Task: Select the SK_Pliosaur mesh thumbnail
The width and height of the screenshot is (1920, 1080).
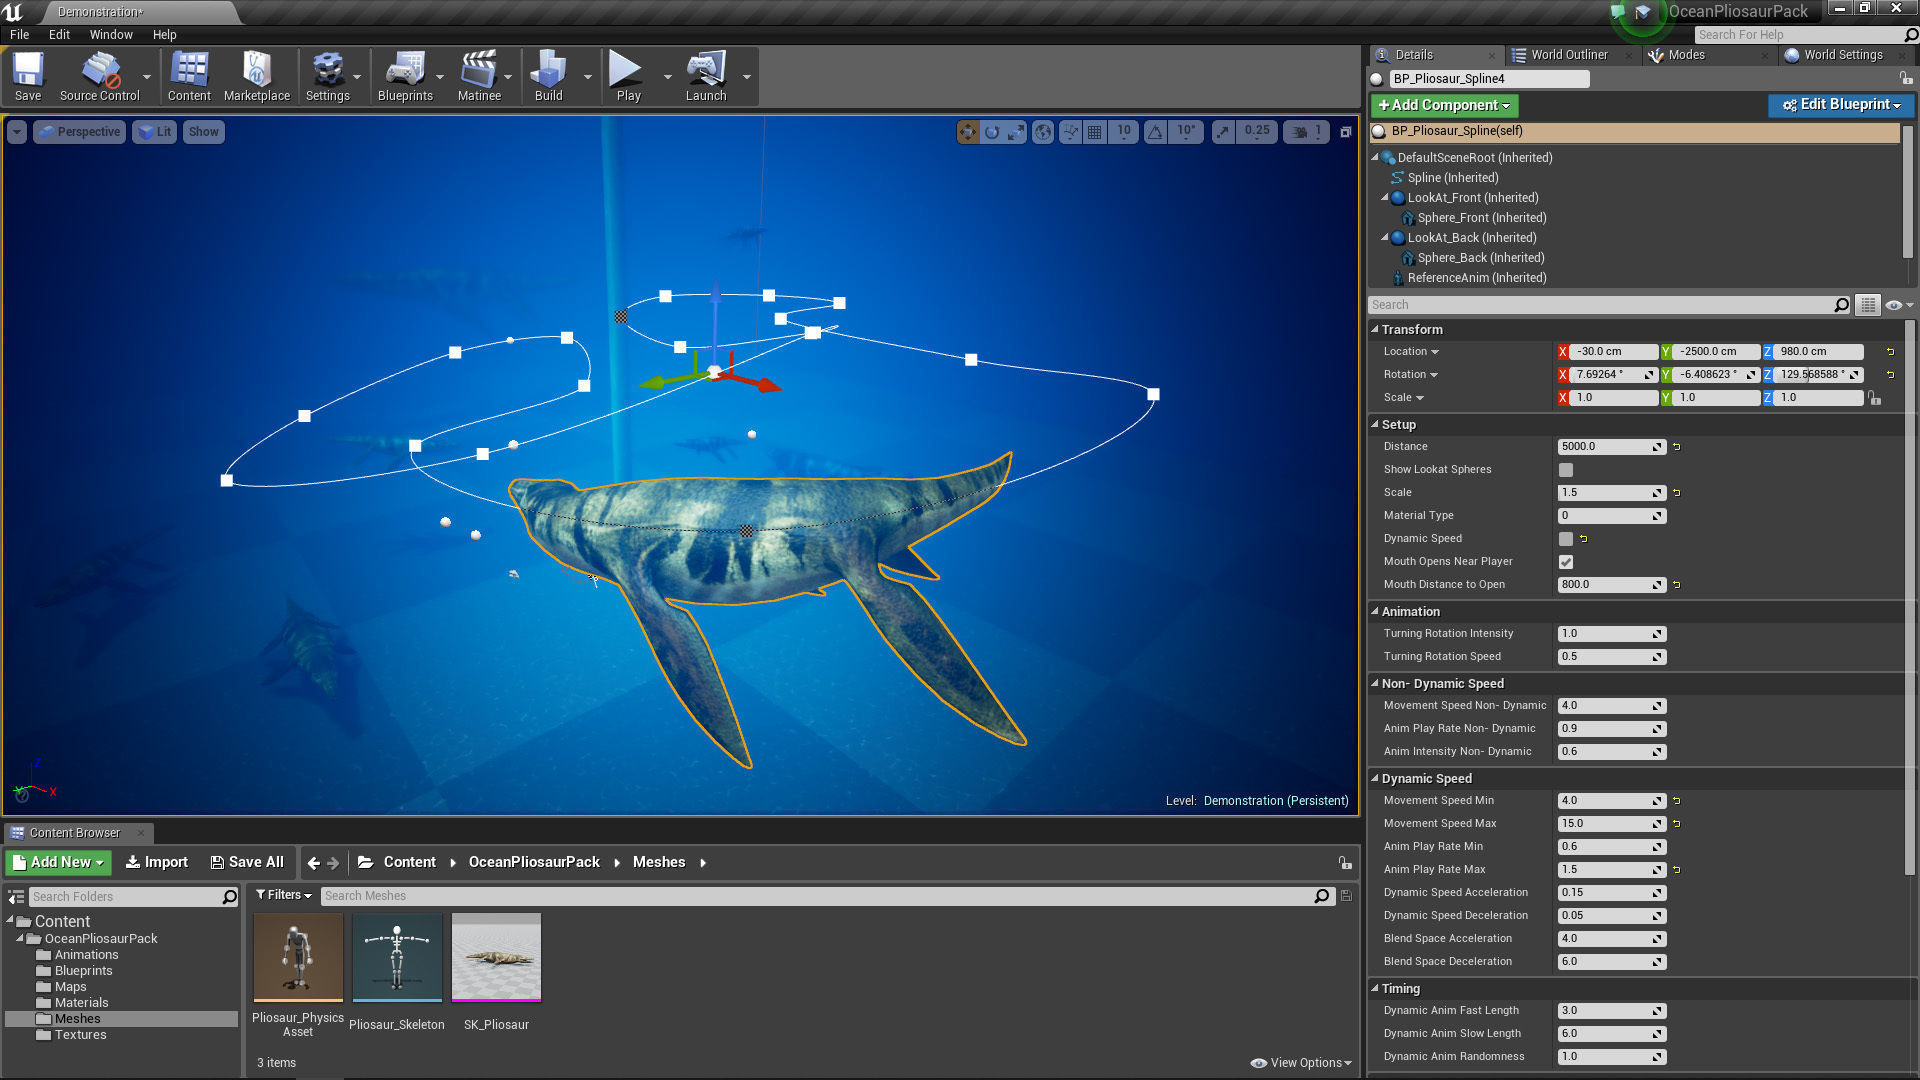Action: coord(496,957)
